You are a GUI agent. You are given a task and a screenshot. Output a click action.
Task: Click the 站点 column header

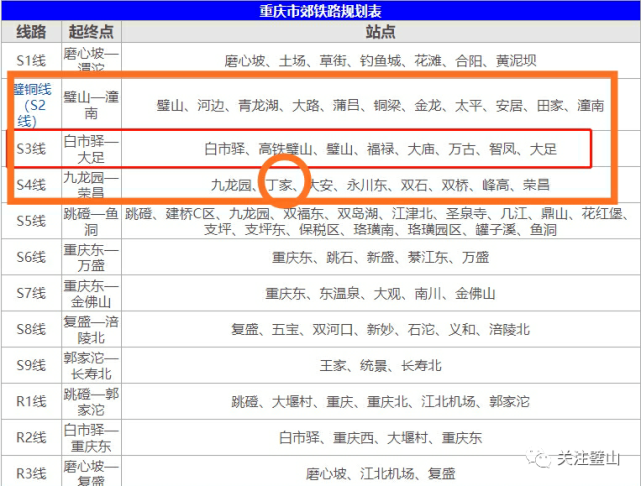pyautogui.click(x=380, y=31)
